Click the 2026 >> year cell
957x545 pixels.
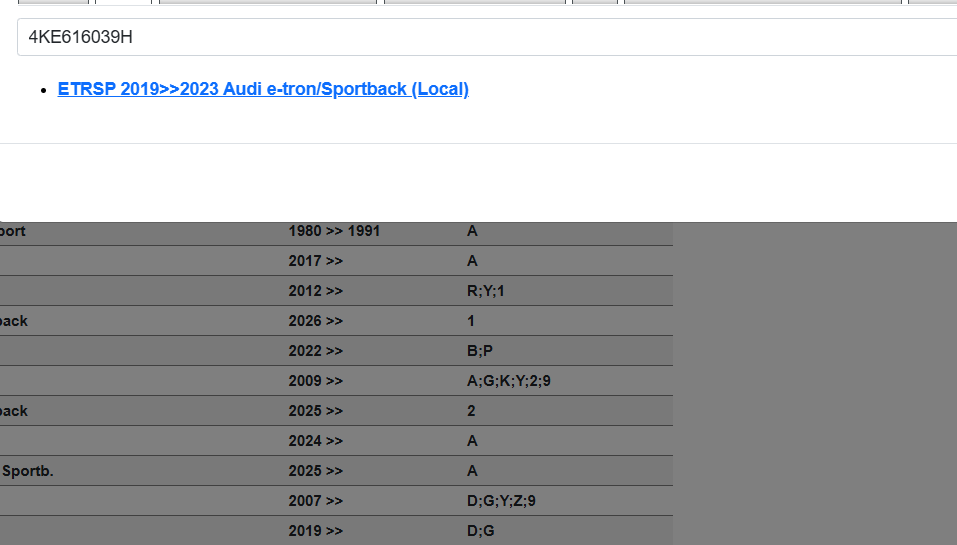click(315, 321)
